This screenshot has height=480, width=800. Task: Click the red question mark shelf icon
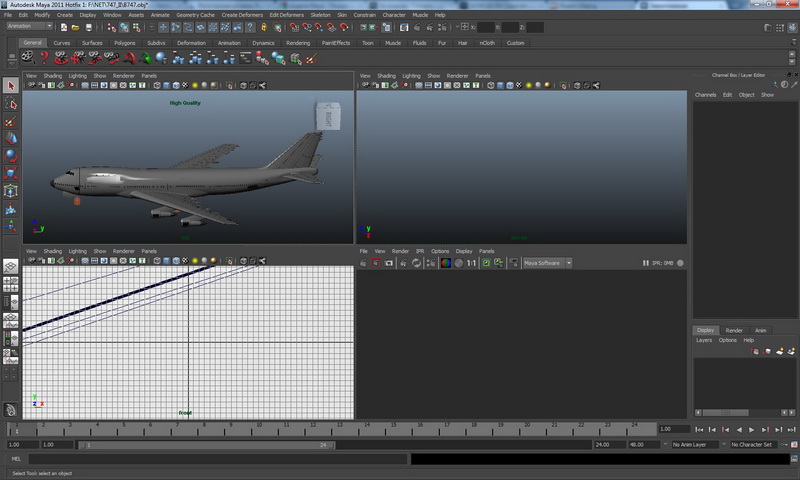(44, 58)
